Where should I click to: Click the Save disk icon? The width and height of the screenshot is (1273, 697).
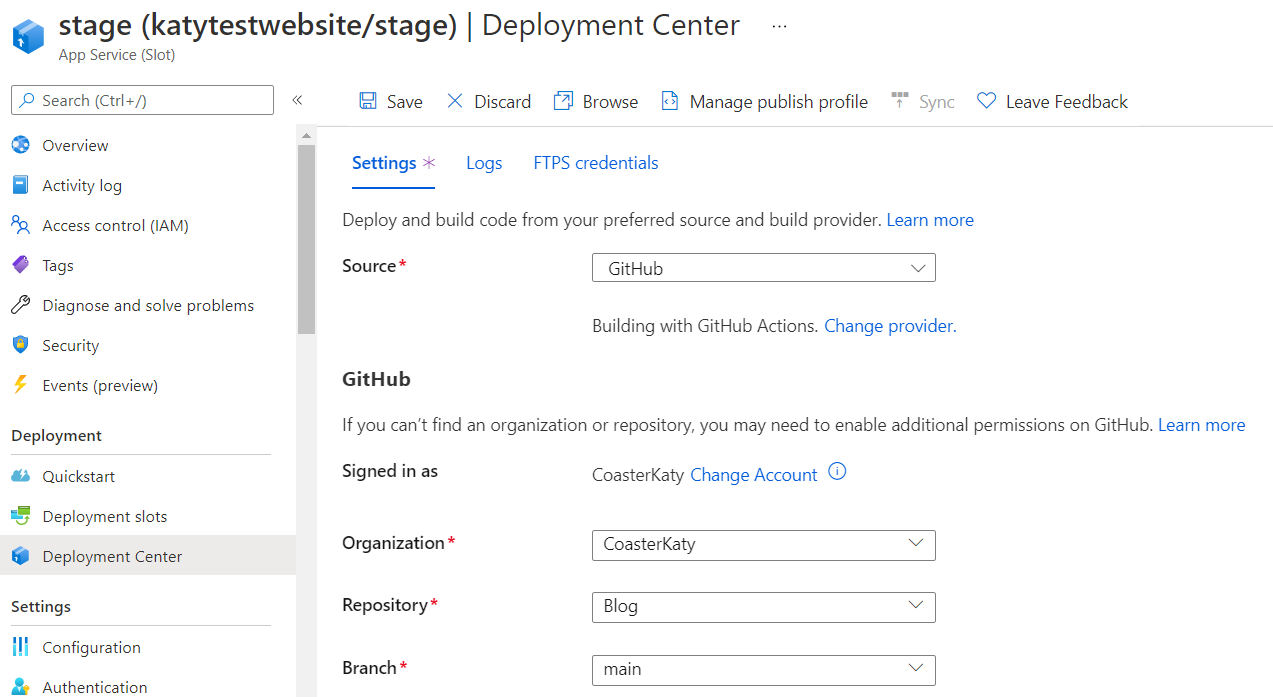(x=368, y=101)
